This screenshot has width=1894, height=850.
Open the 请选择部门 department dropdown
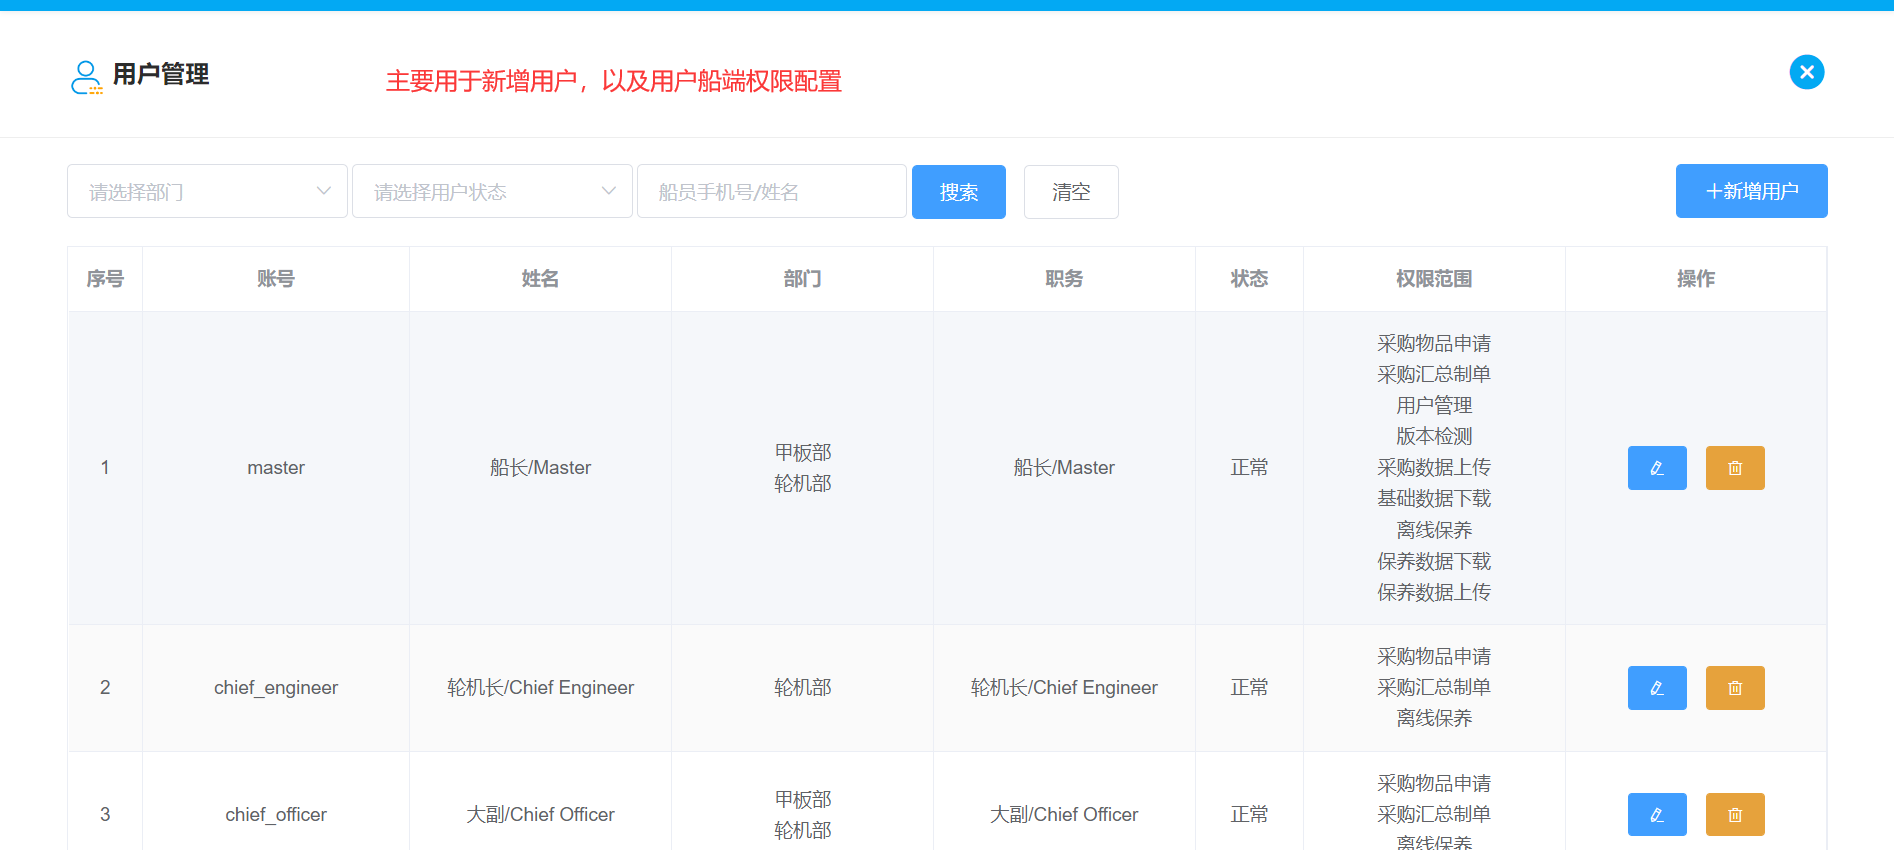[207, 191]
